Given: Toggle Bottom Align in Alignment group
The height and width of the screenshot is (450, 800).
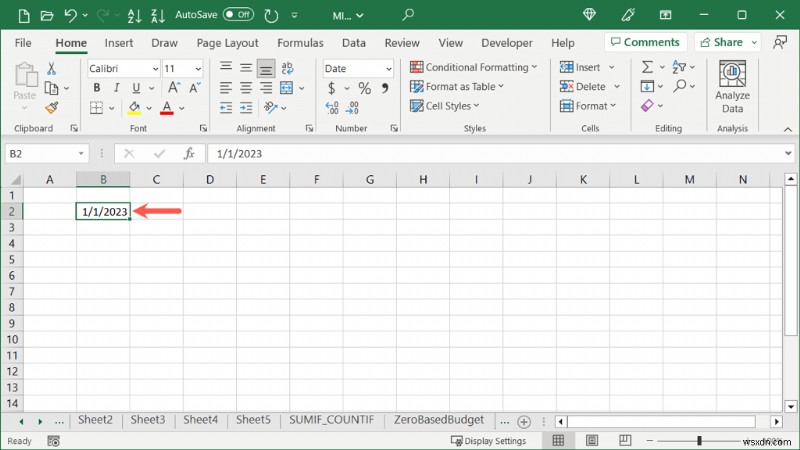Looking at the screenshot, I should pyautogui.click(x=266, y=68).
